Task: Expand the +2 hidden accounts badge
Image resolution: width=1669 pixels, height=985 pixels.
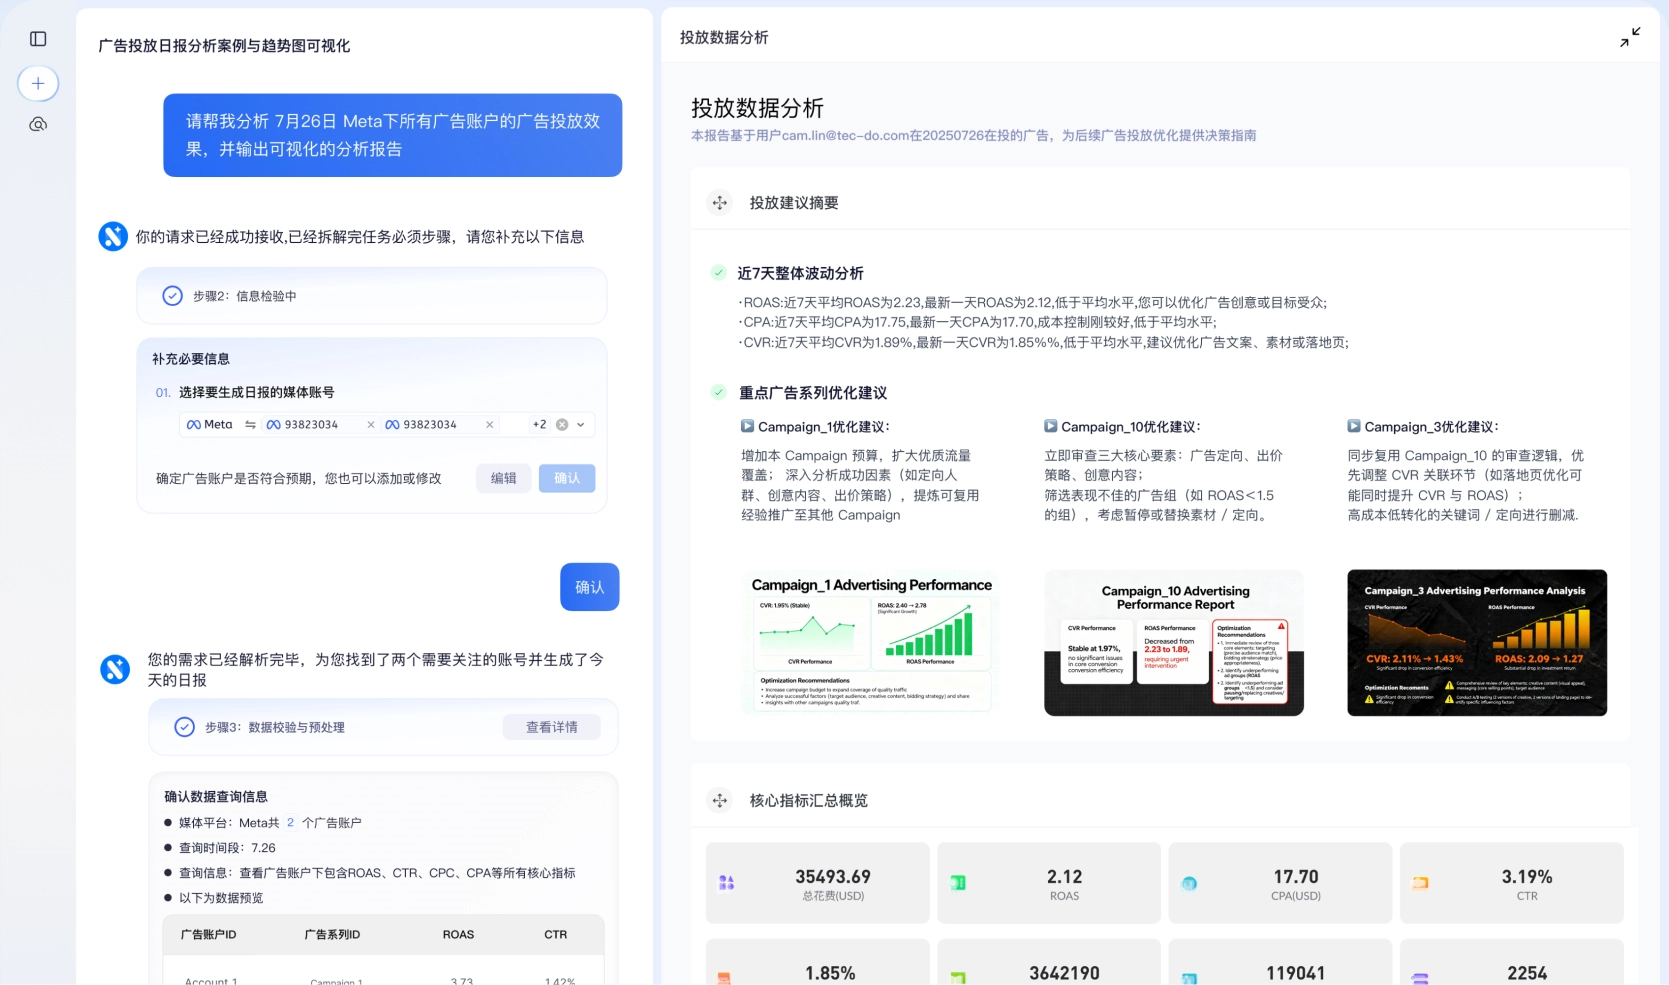Action: (x=539, y=425)
